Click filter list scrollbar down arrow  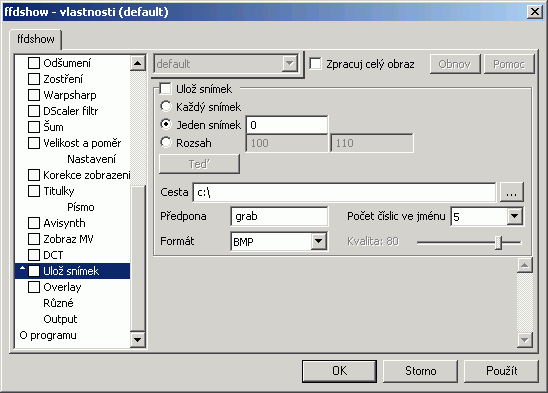pyautogui.click(x=138, y=340)
